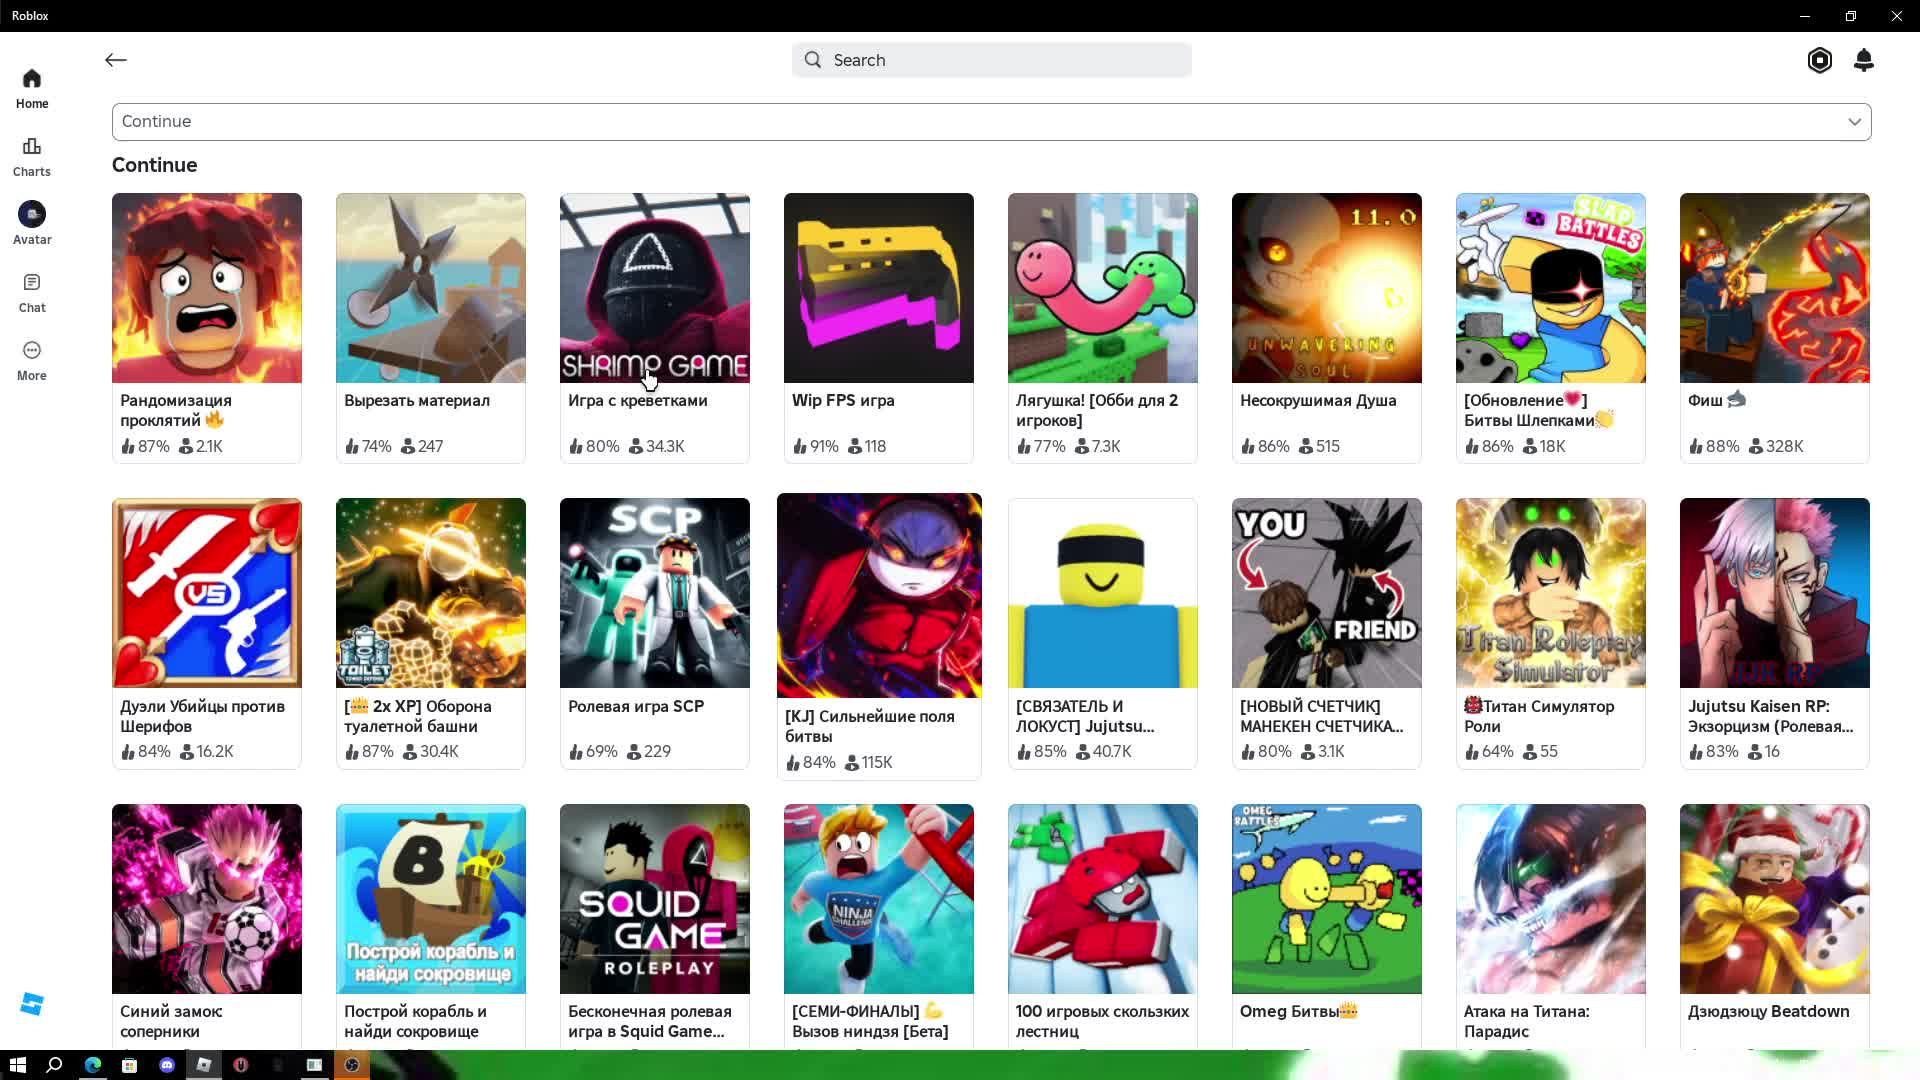The image size is (1920, 1080).
Task: Open the notifications bell
Action: [1863, 60]
